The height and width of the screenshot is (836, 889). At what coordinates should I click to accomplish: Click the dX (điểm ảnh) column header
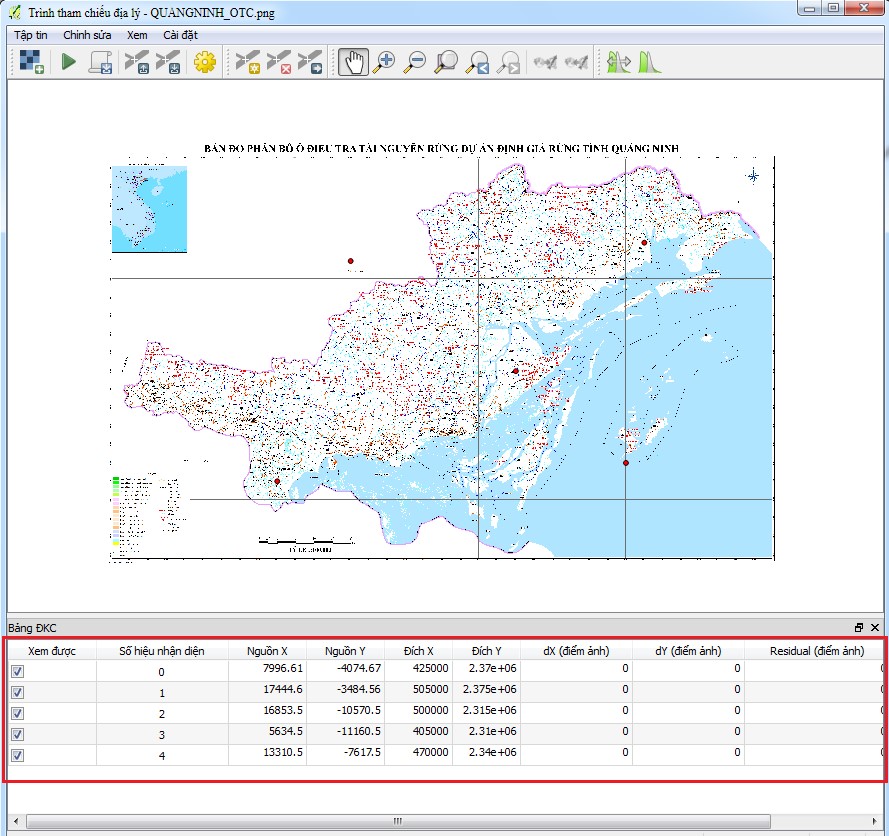576,651
